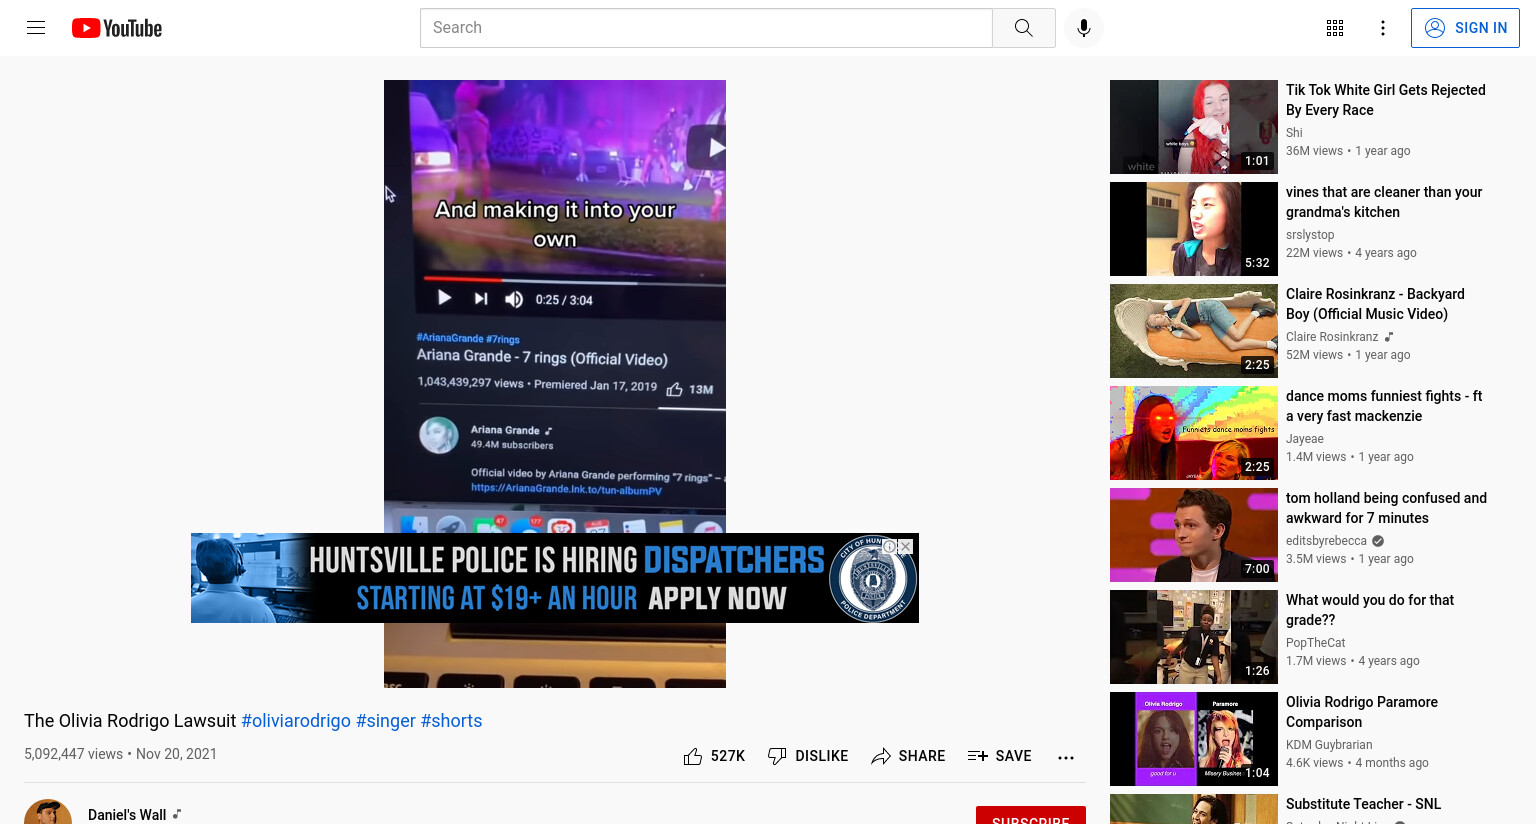Image resolution: width=1536 pixels, height=824 pixels.
Task: Open 'Tik Tok White Girl Gets Rejected' title
Action: click(1386, 100)
